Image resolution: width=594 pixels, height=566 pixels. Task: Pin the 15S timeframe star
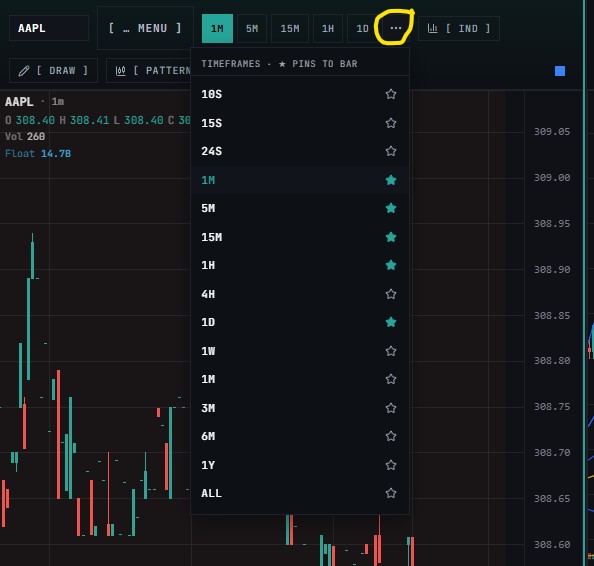(391, 123)
